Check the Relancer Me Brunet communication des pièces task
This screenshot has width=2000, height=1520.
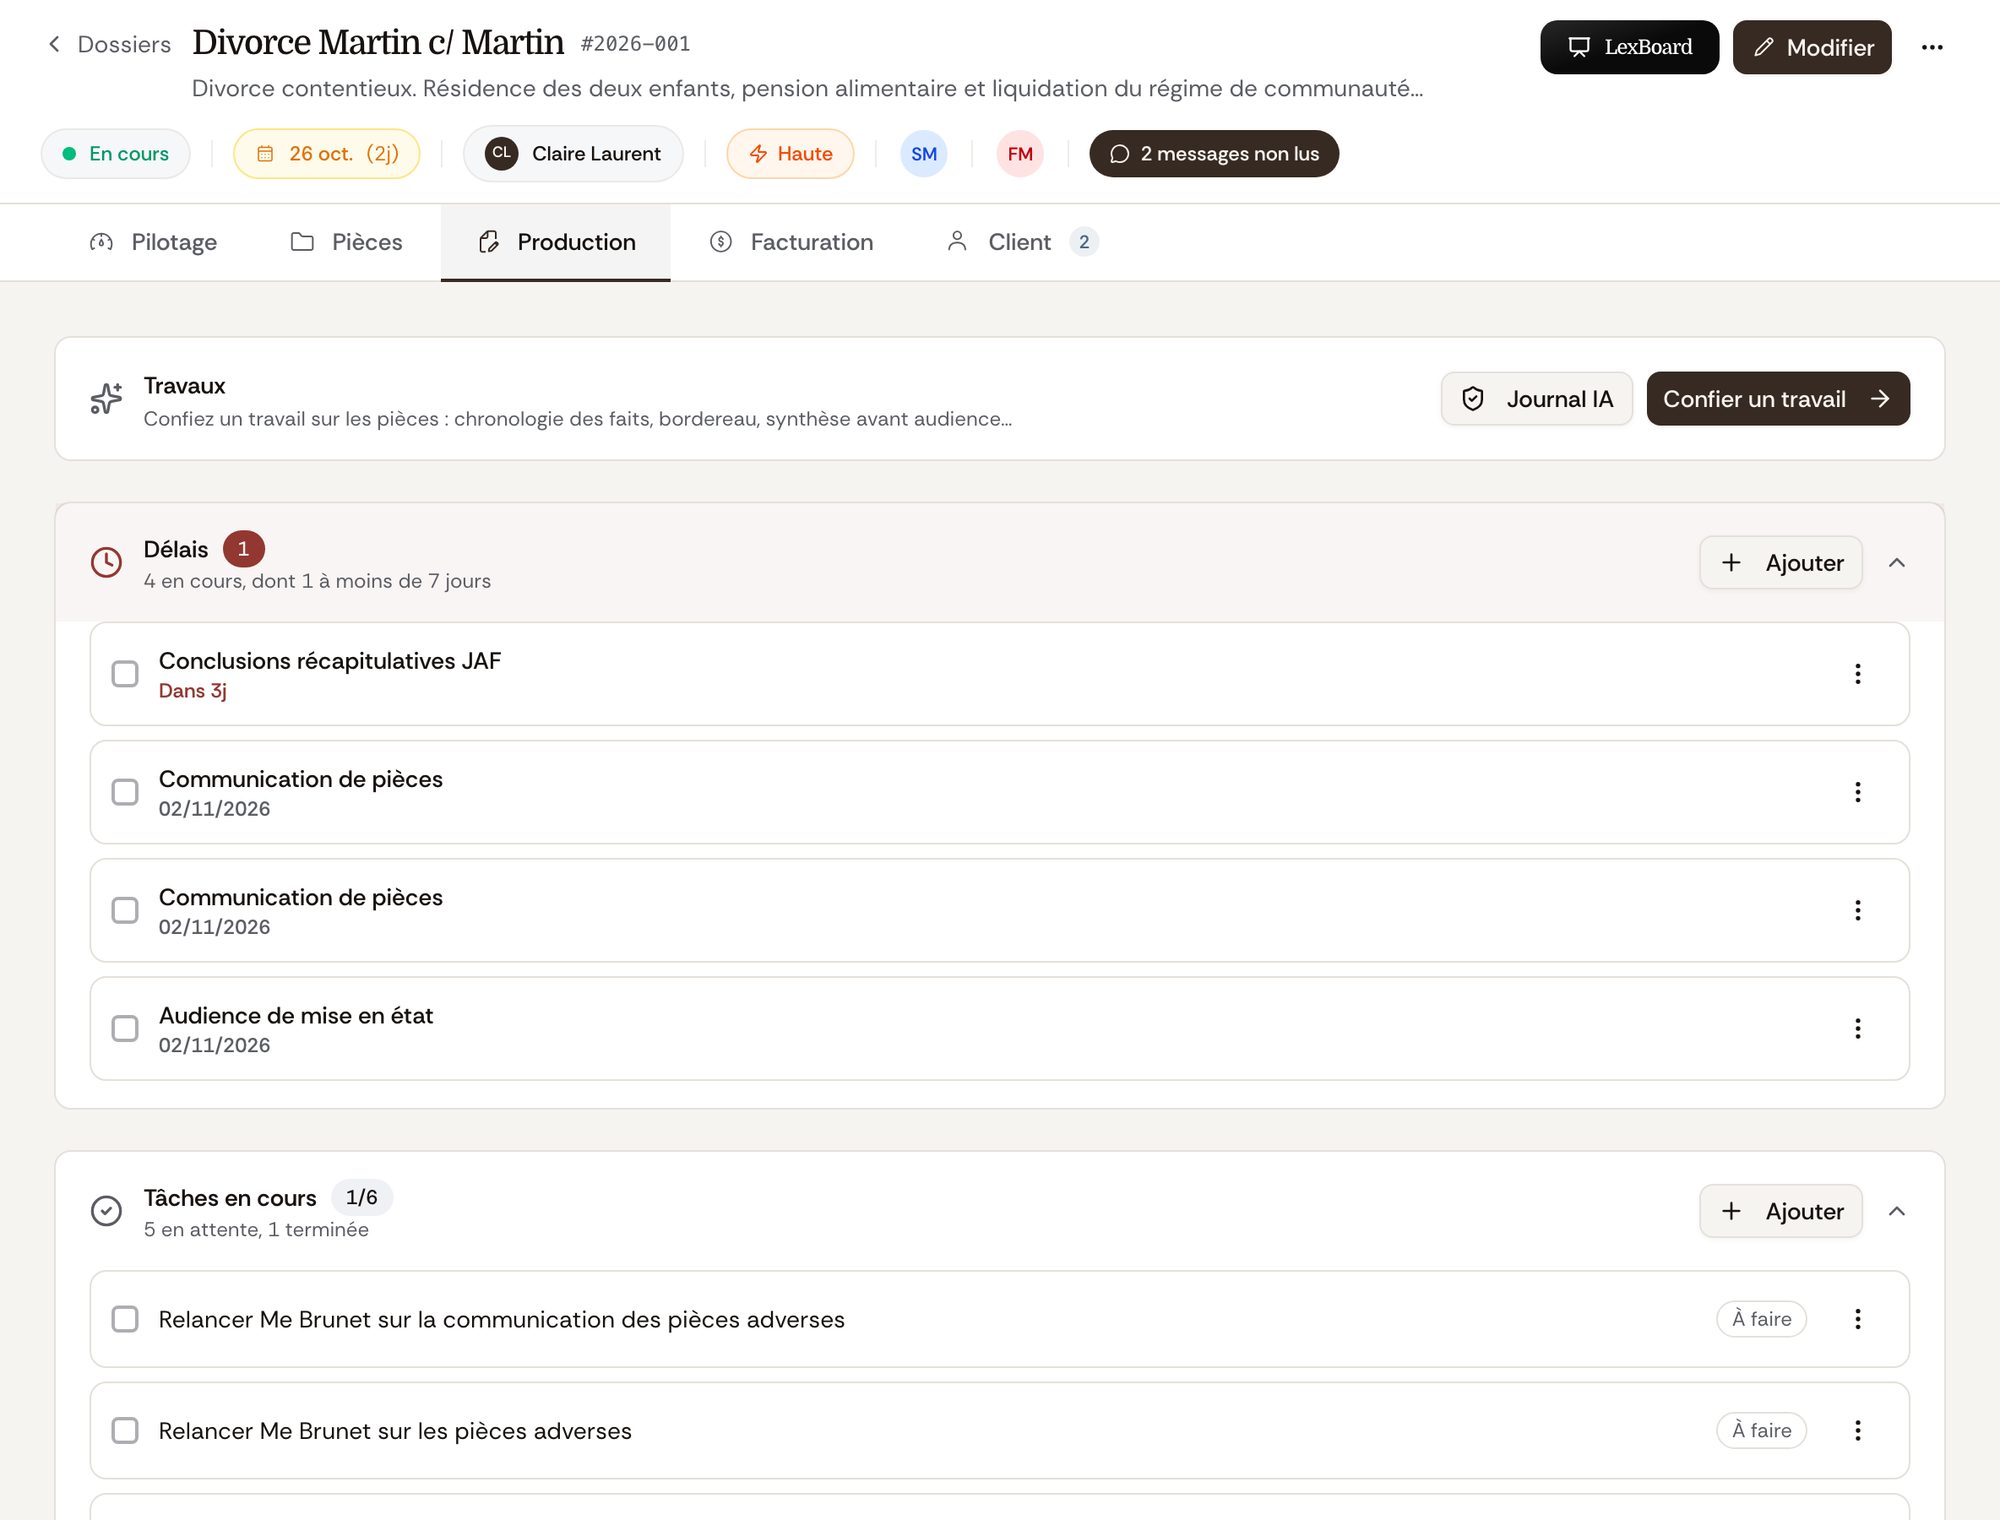[125, 1319]
